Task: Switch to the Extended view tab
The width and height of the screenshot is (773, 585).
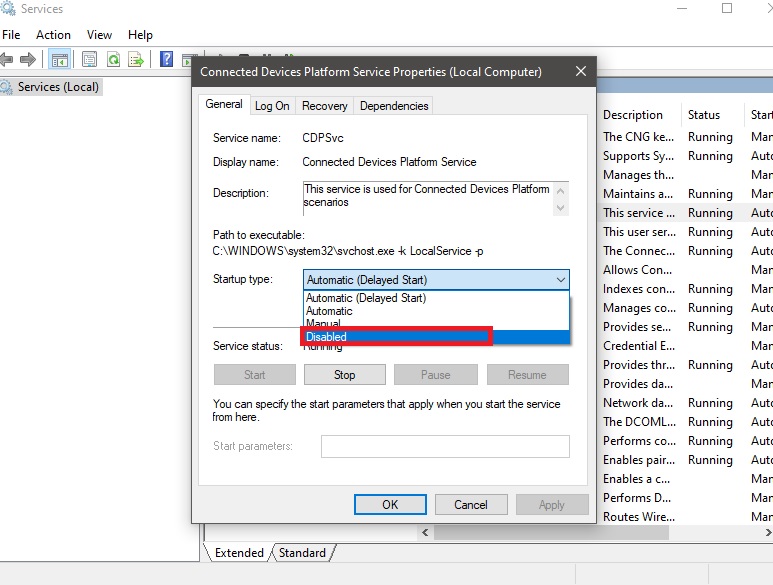Action: pos(239,553)
